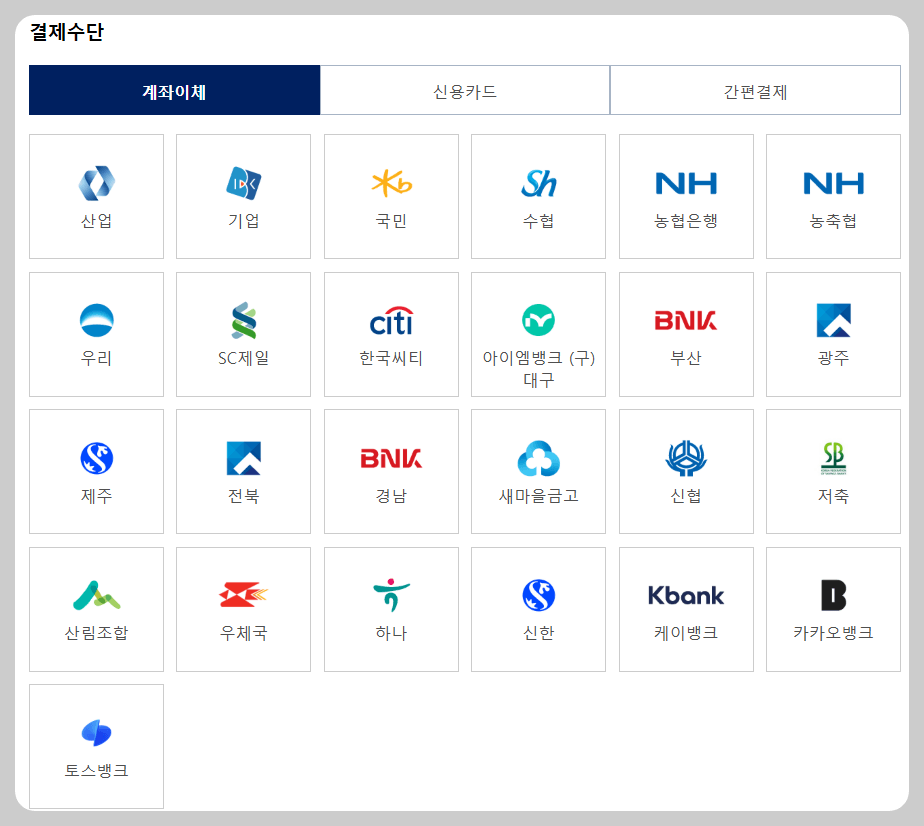Screen dimensions: 924x826
Task: Choose 수협 bank with the Sh logo
Action: (538, 196)
